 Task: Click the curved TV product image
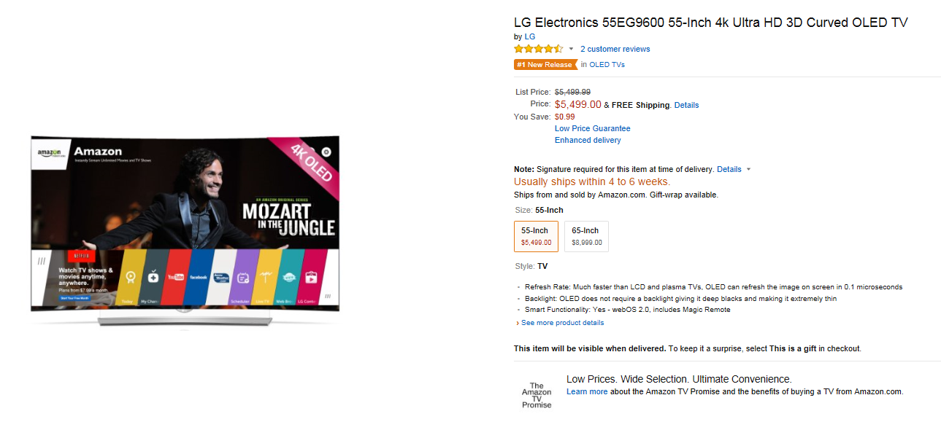(x=185, y=231)
